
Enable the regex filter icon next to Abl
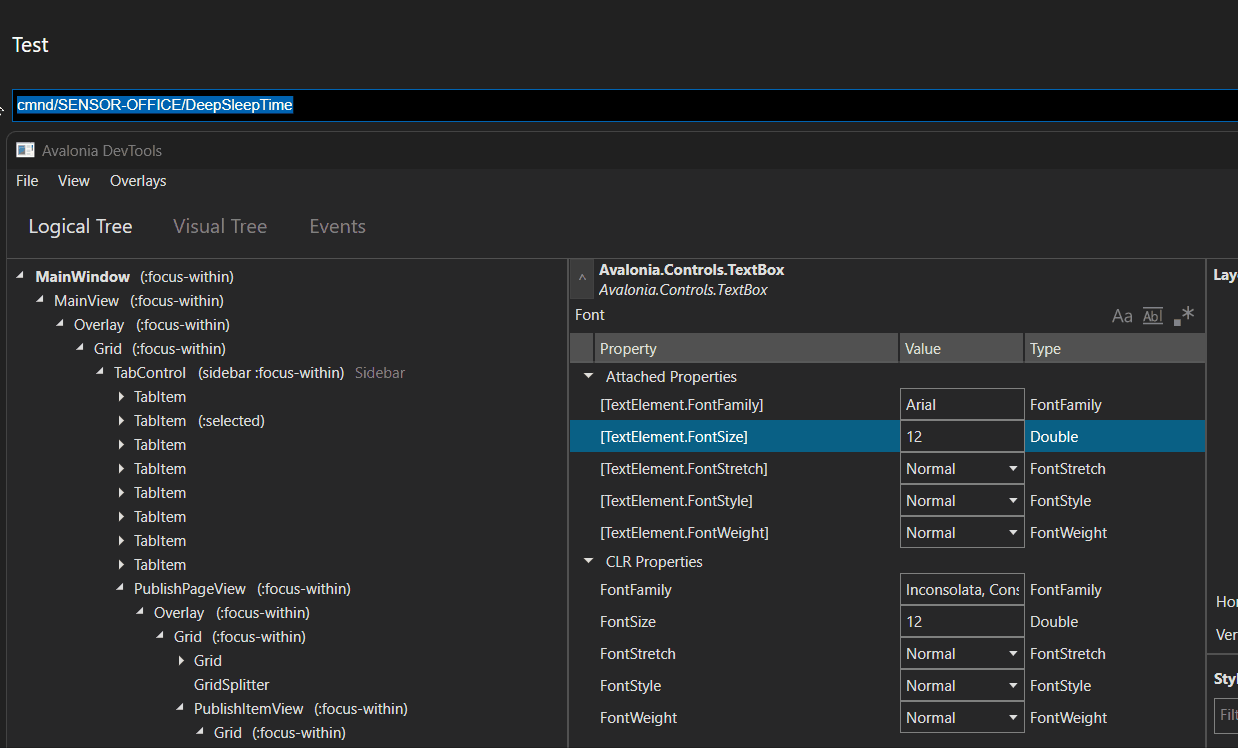pos(1183,315)
